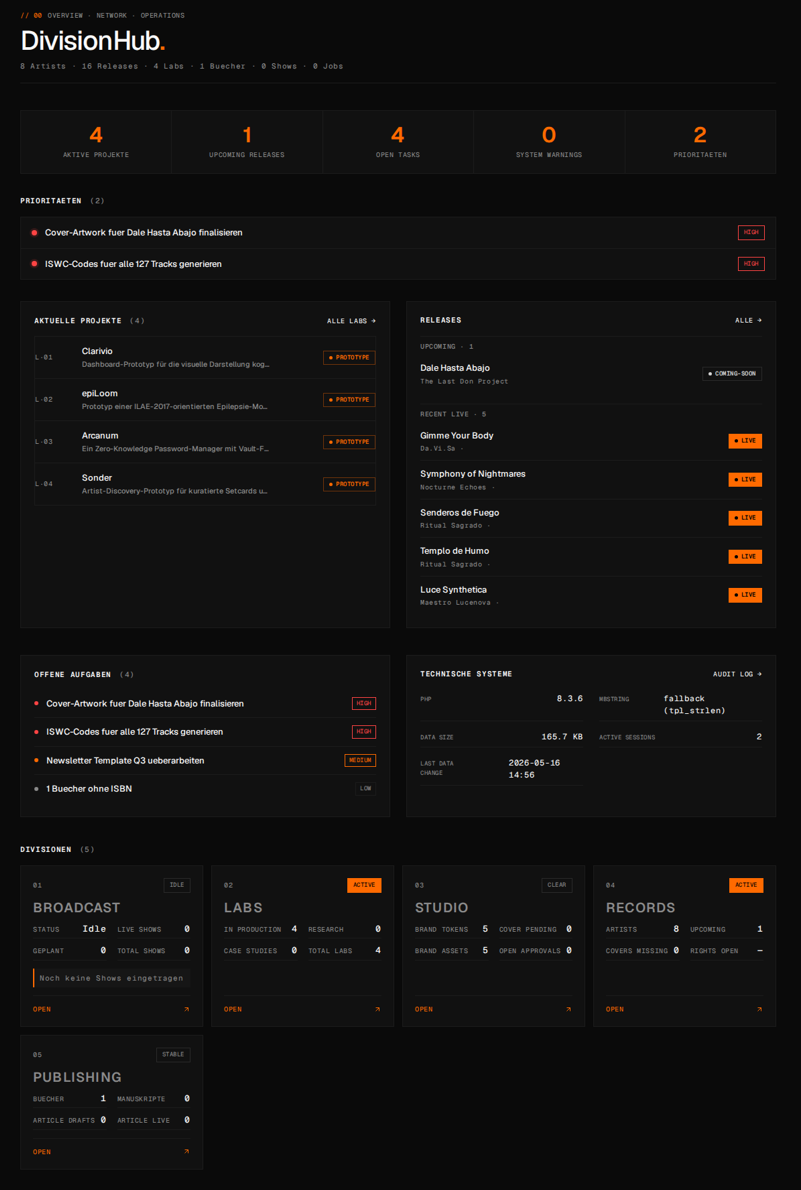This screenshot has height=1190, width=801.
Task: Click LIVE badge for Templo de Humo
Action: (745, 557)
